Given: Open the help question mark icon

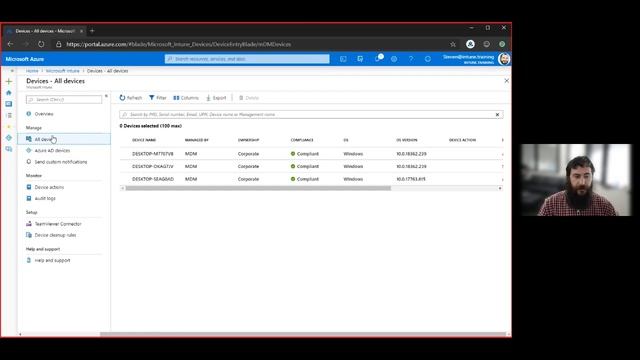Looking at the screenshot, I should tap(411, 59).
